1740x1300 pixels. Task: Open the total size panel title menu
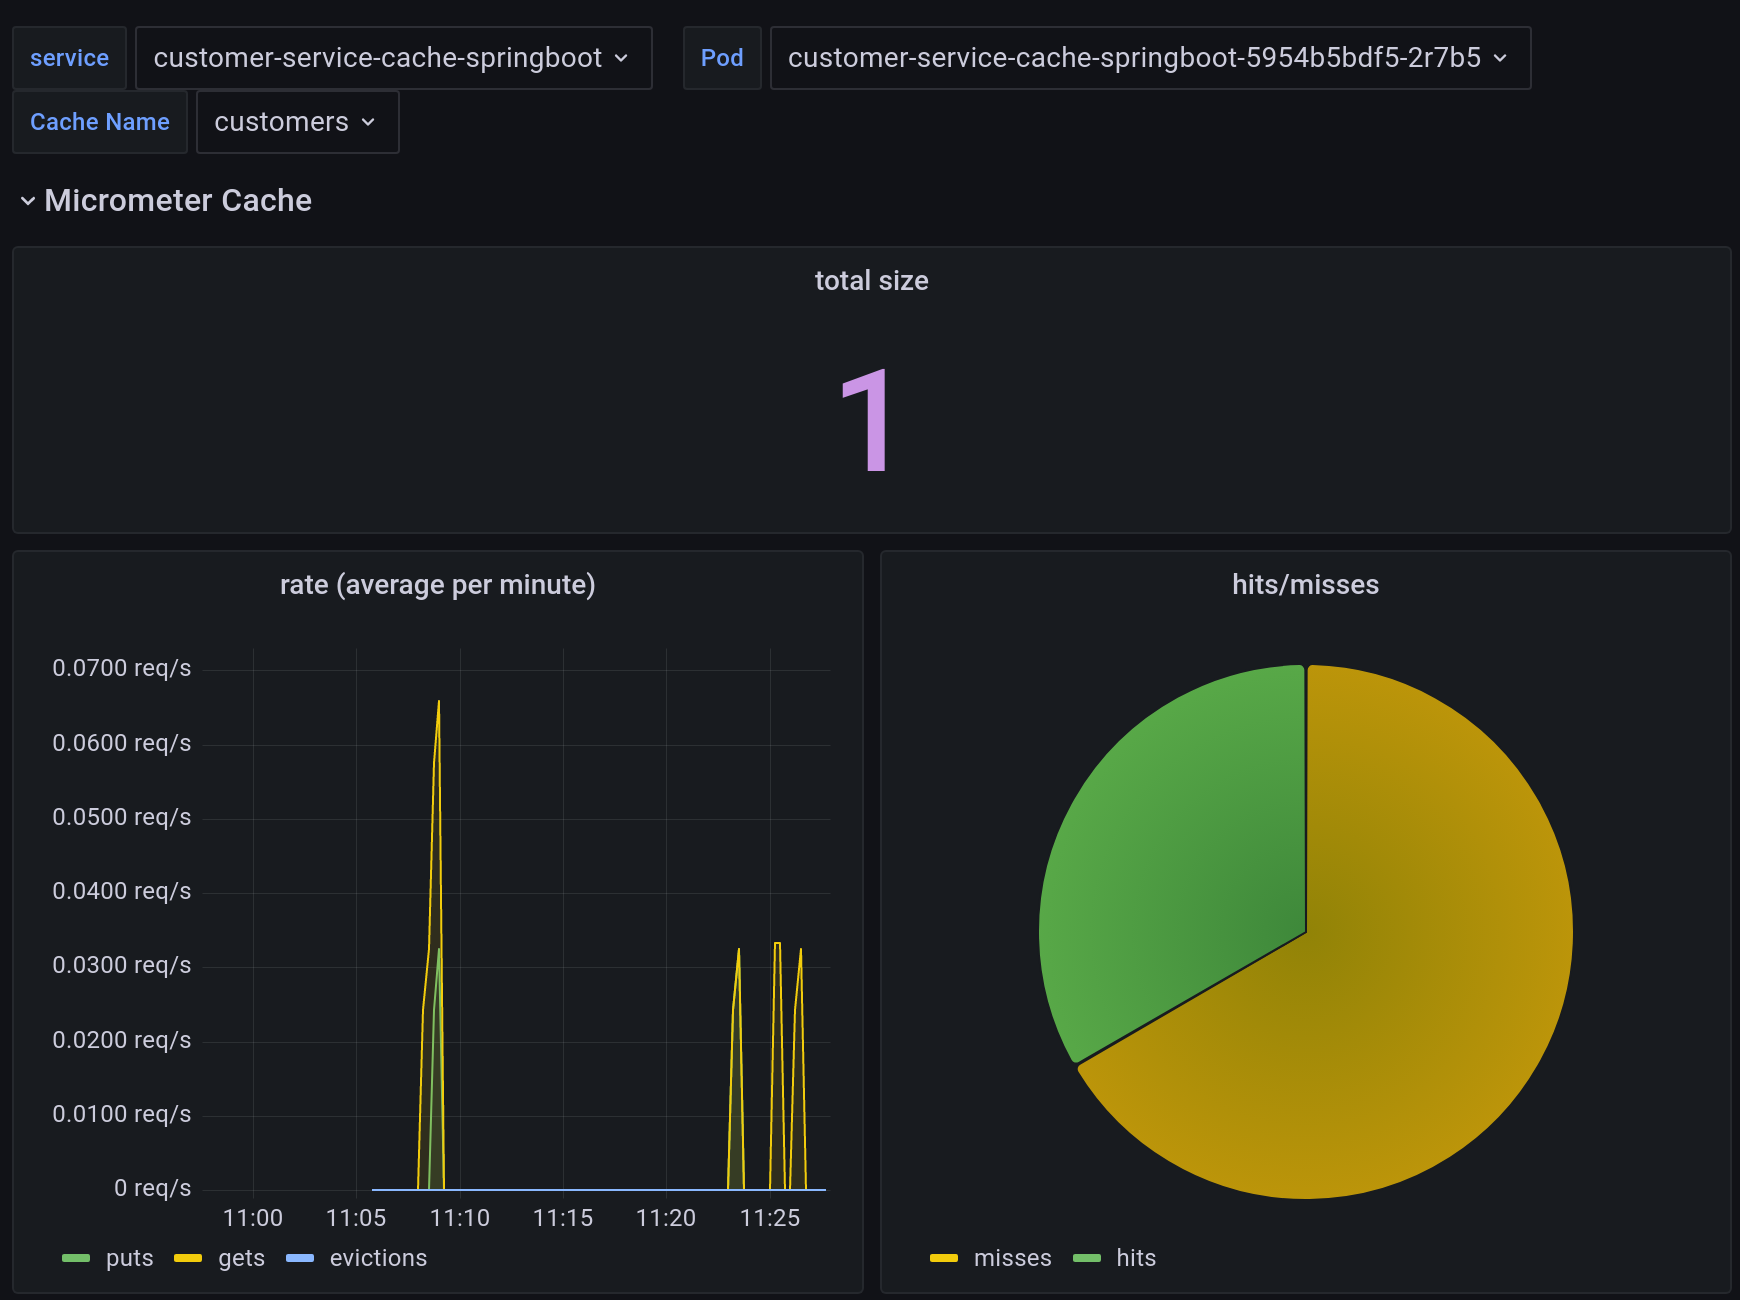coord(871,281)
